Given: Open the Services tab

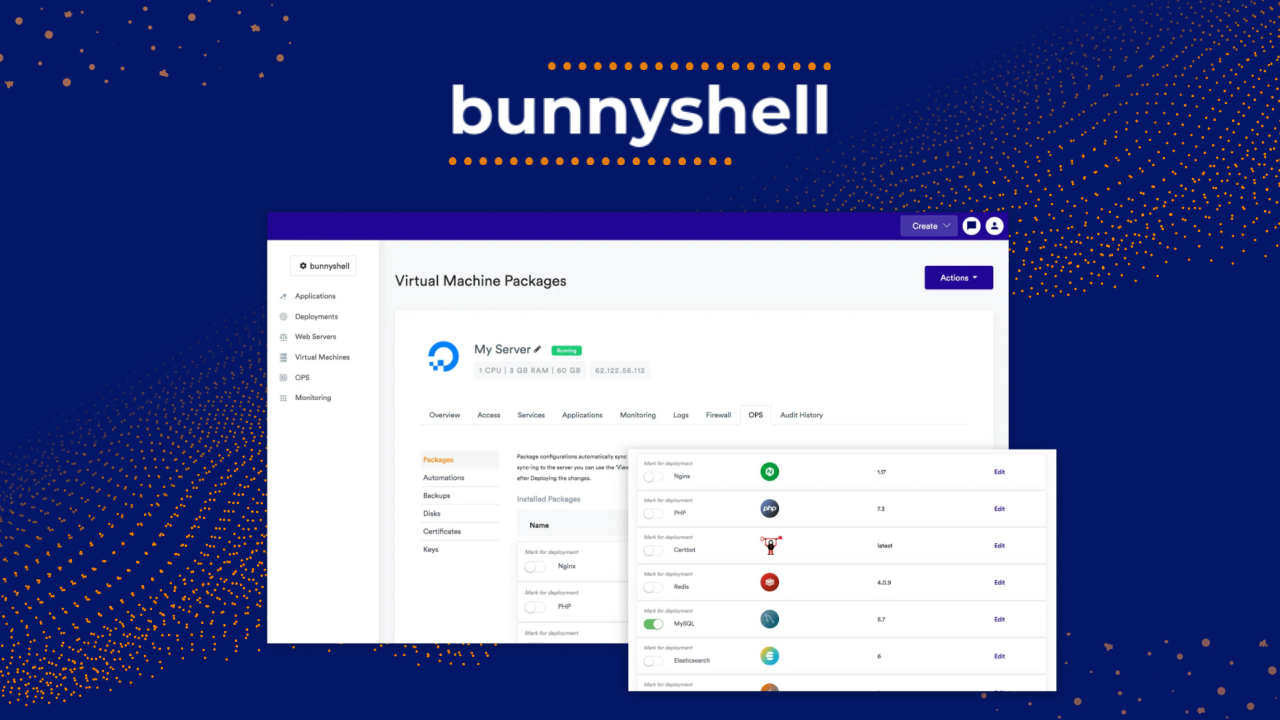Looking at the screenshot, I should [x=531, y=415].
